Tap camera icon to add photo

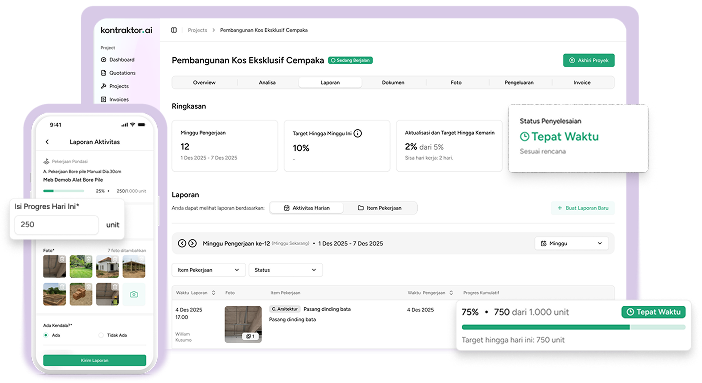tap(134, 294)
